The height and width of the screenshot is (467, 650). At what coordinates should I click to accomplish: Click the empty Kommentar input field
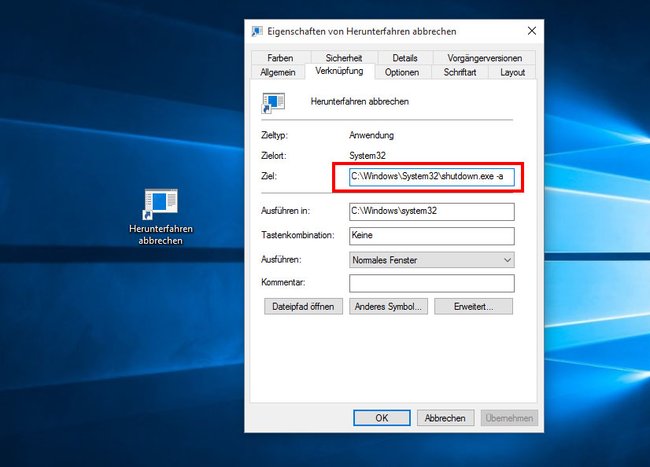[432, 283]
